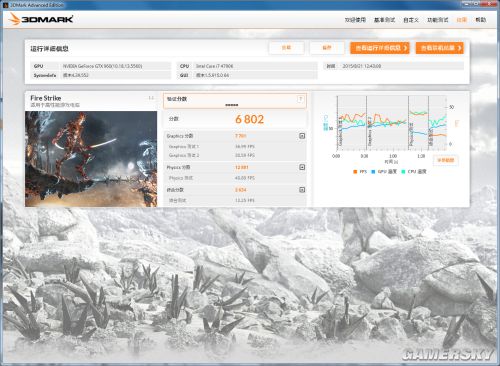Image resolution: width=500 pixels, height=366 pixels.
Task: Collapse the Physics score section
Action: pos(302,167)
